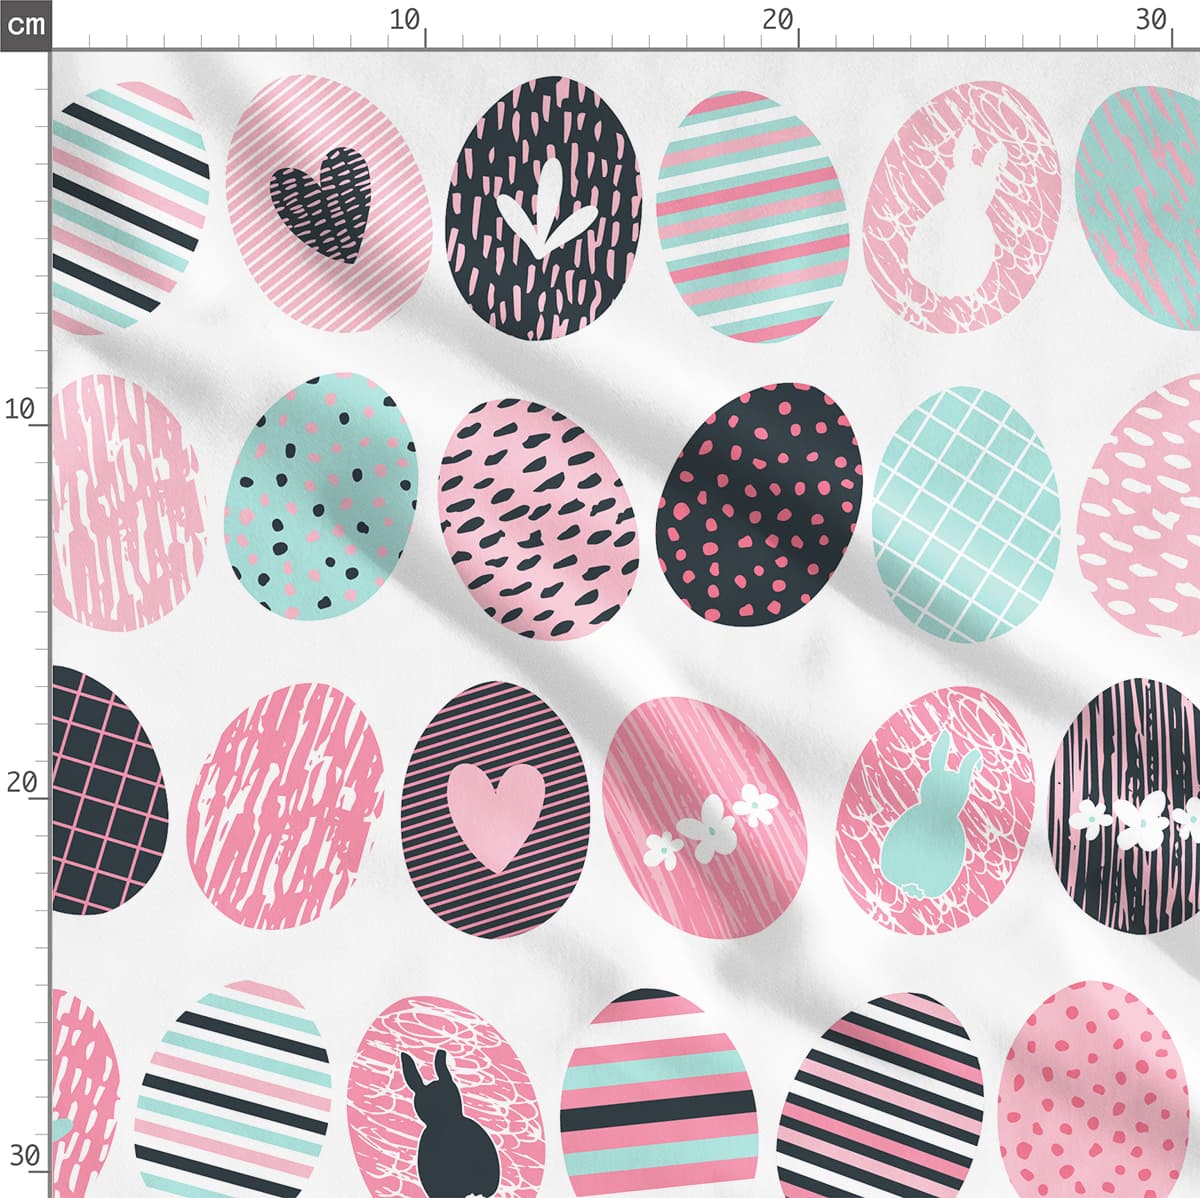Click the cm unit label box

[x=24, y=24]
